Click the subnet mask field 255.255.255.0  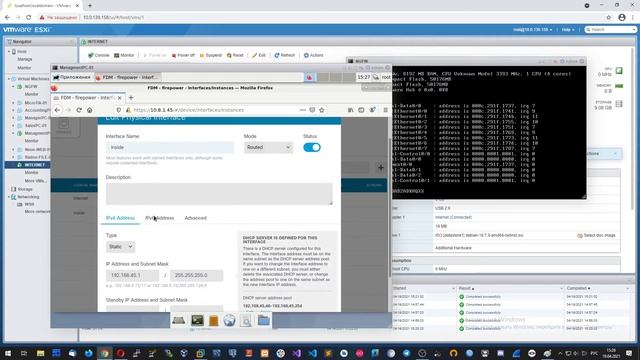tap(197, 276)
